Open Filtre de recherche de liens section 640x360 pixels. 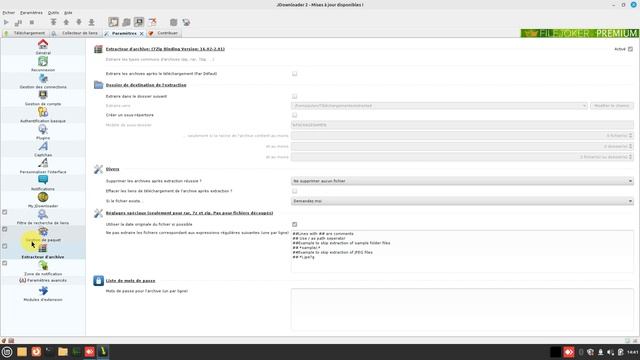coord(43,218)
